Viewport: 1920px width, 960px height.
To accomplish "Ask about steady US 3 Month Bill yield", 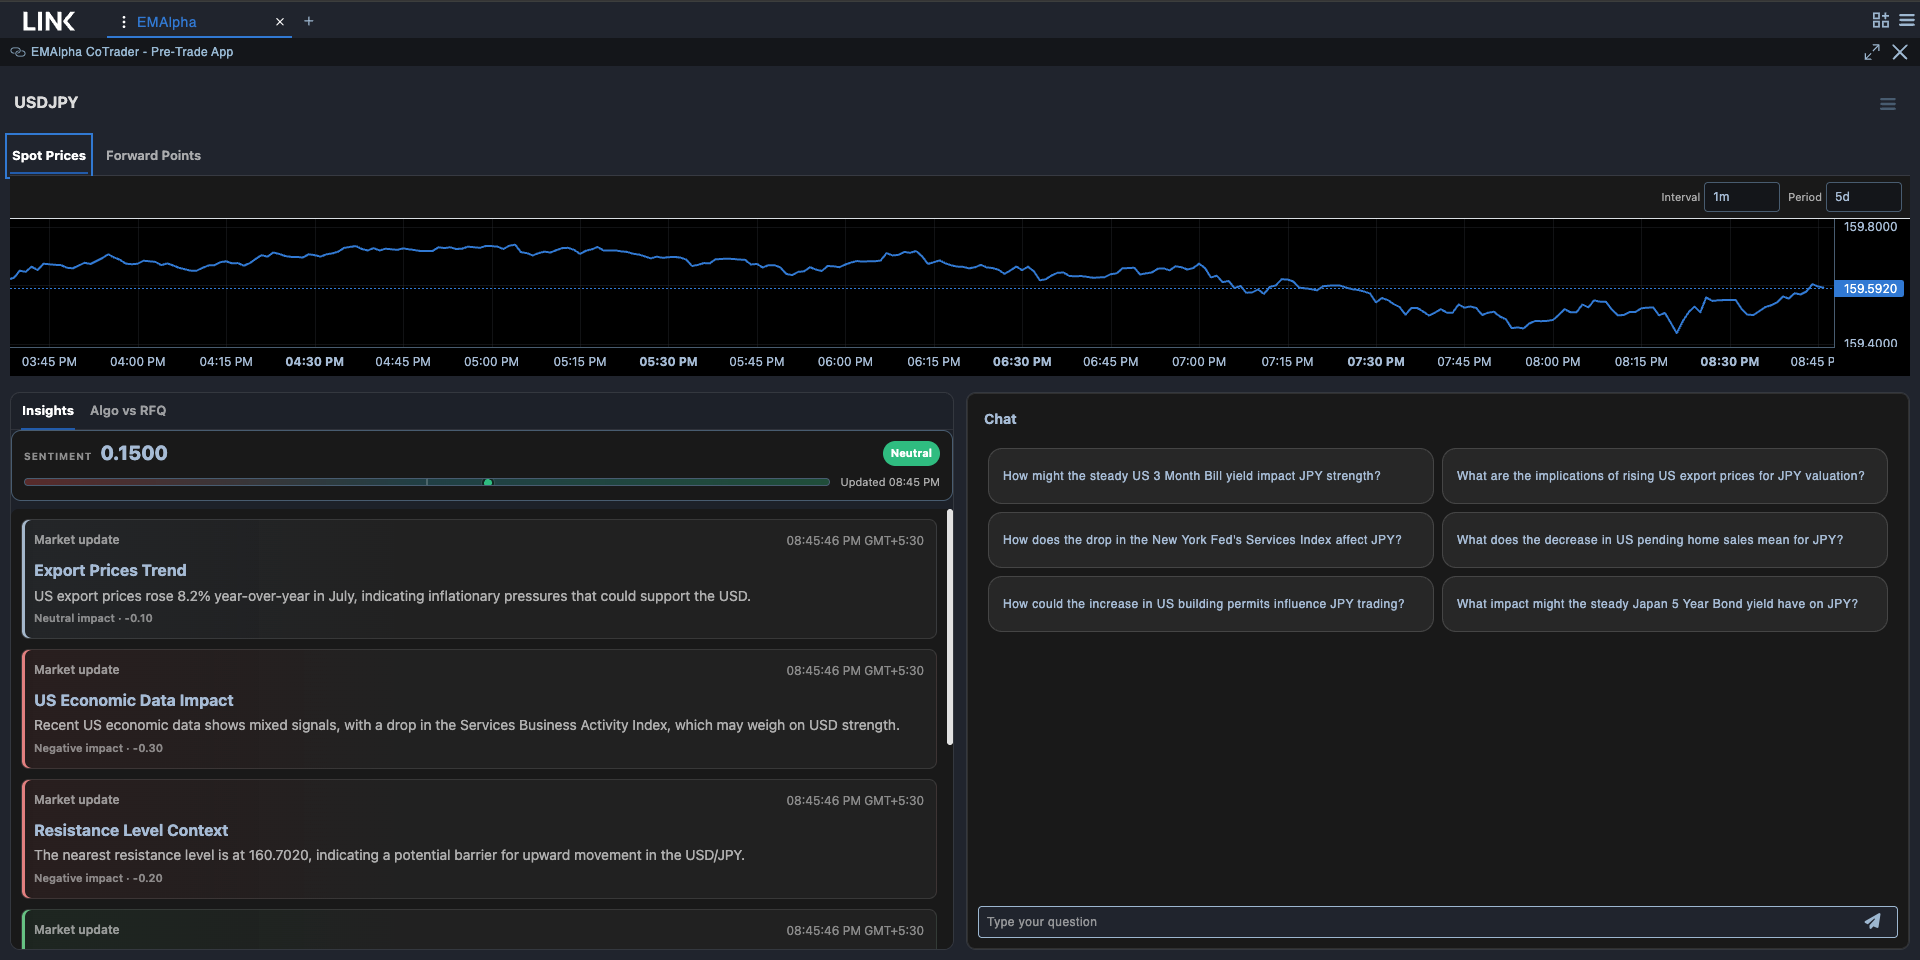I will pyautogui.click(x=1210, y=476).
